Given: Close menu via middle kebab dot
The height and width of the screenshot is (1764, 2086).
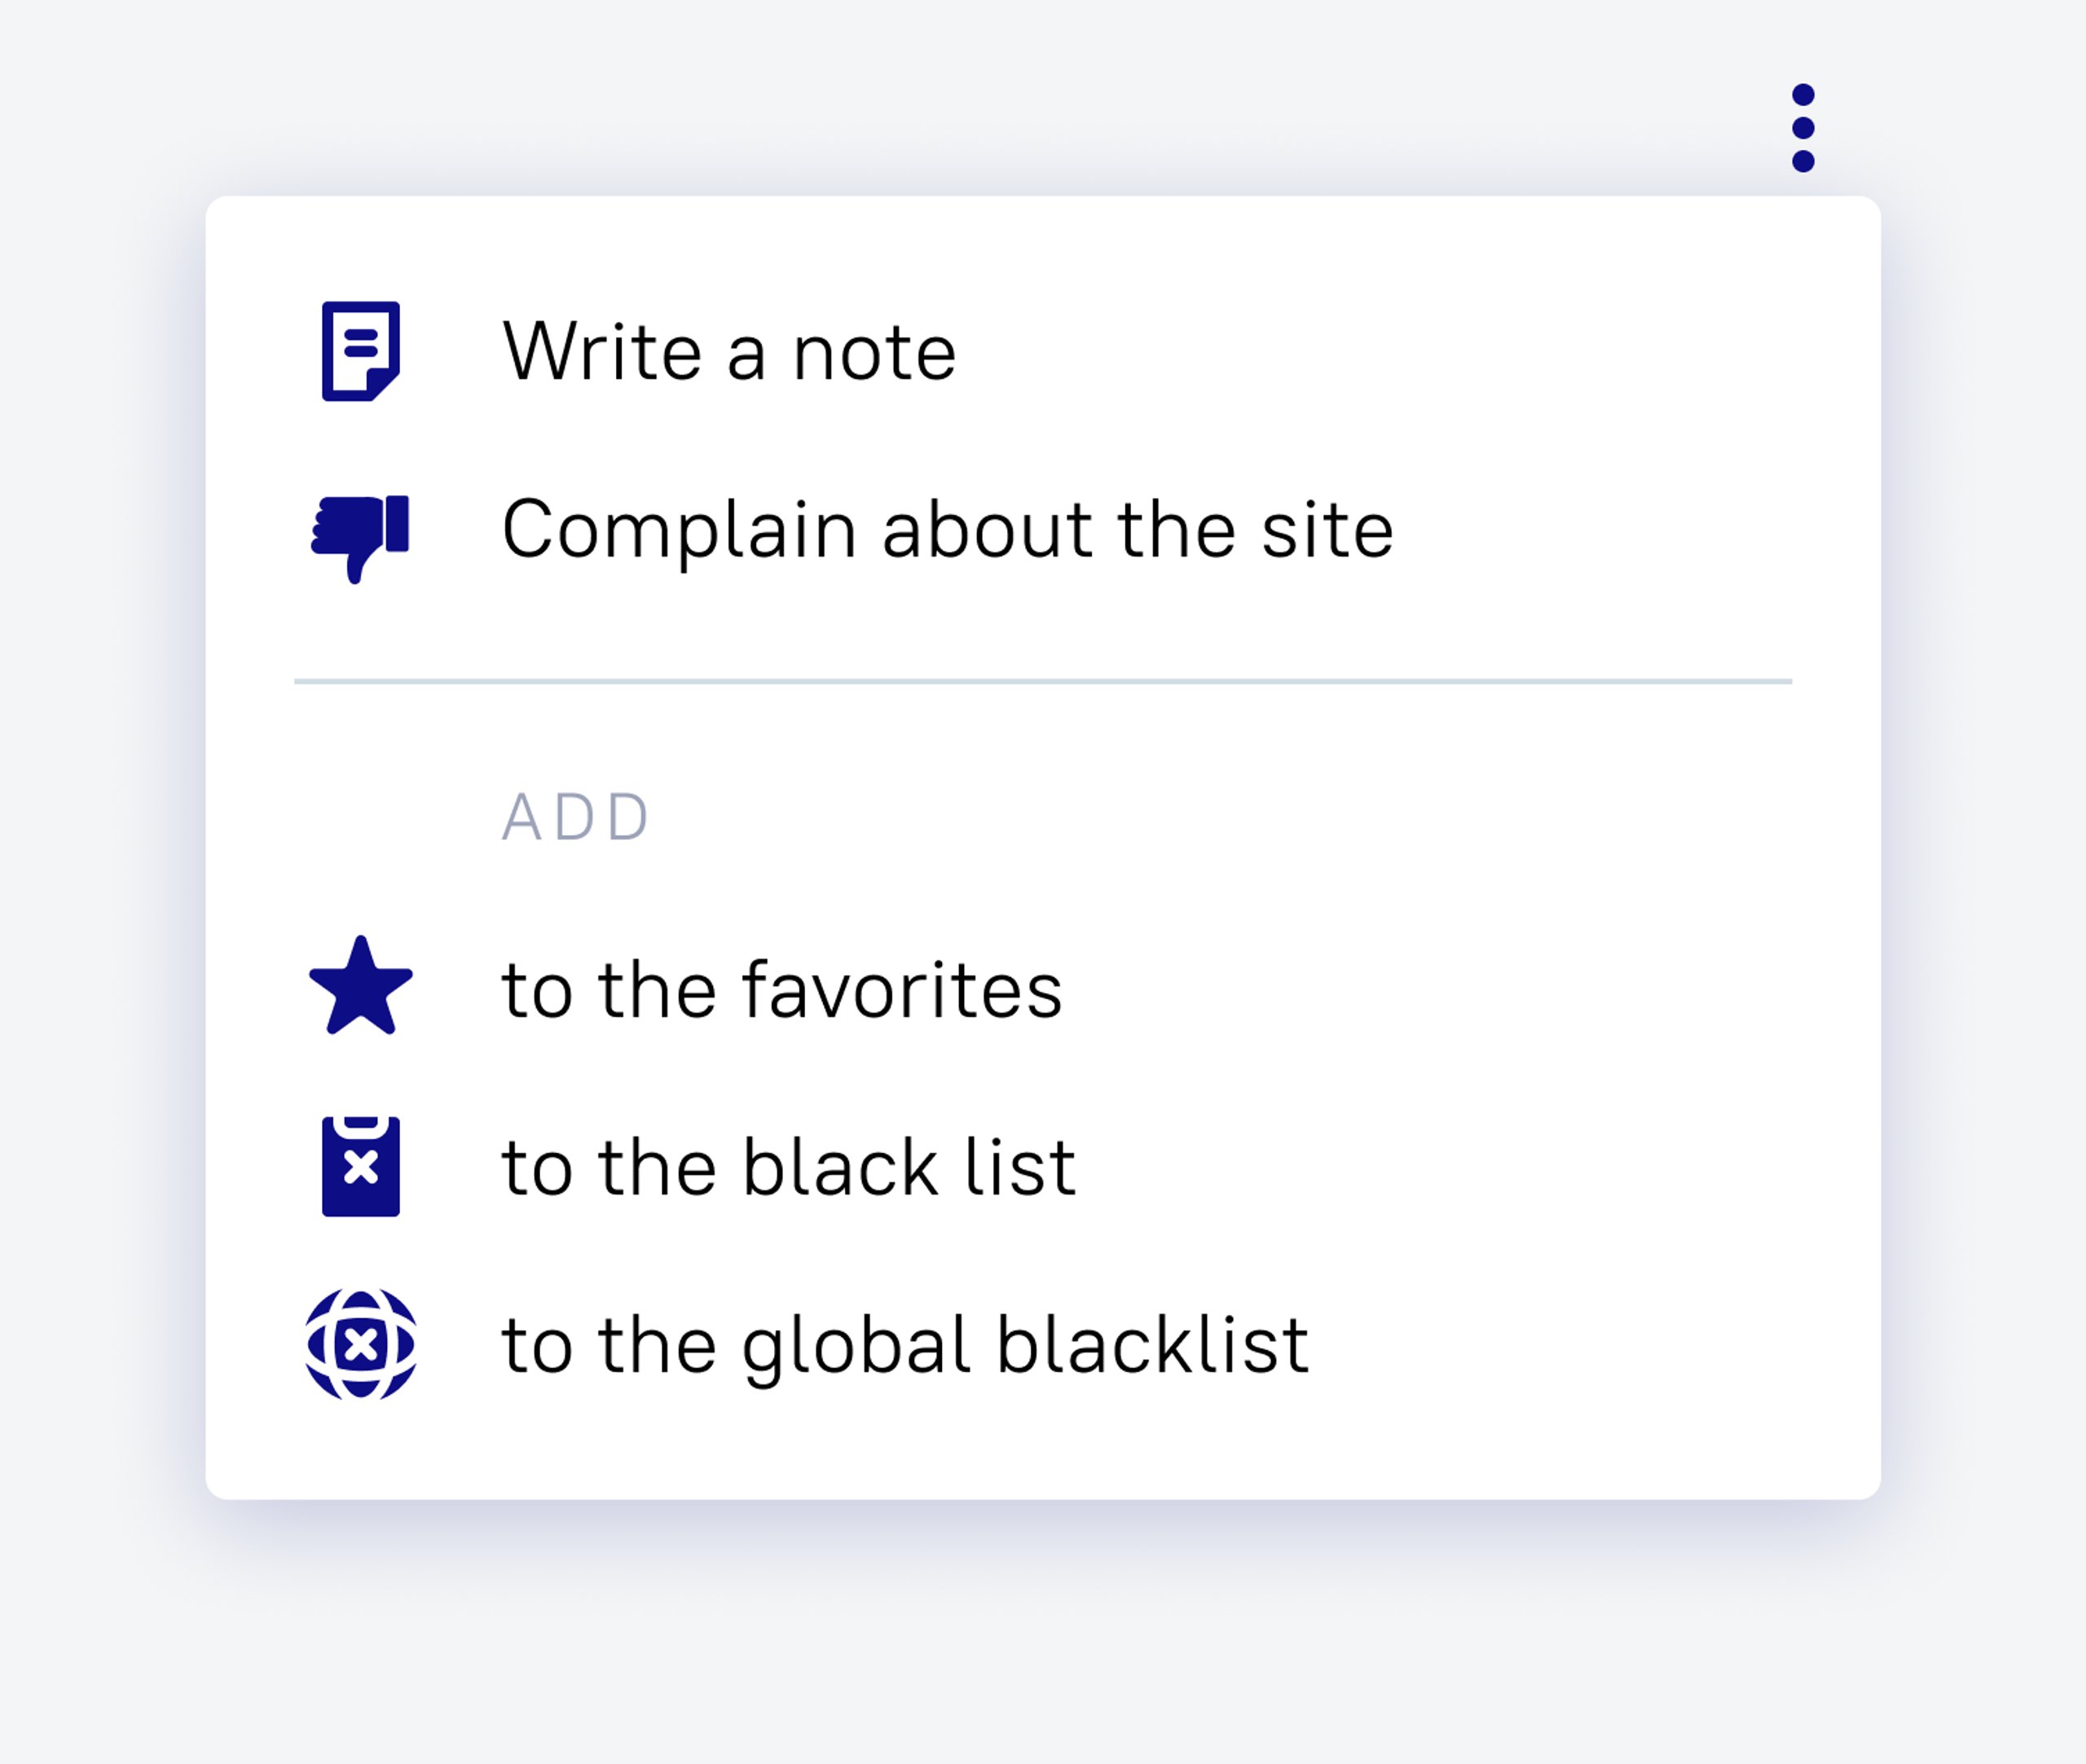Looking at the screenshot, I should (x=1803, y=128).
